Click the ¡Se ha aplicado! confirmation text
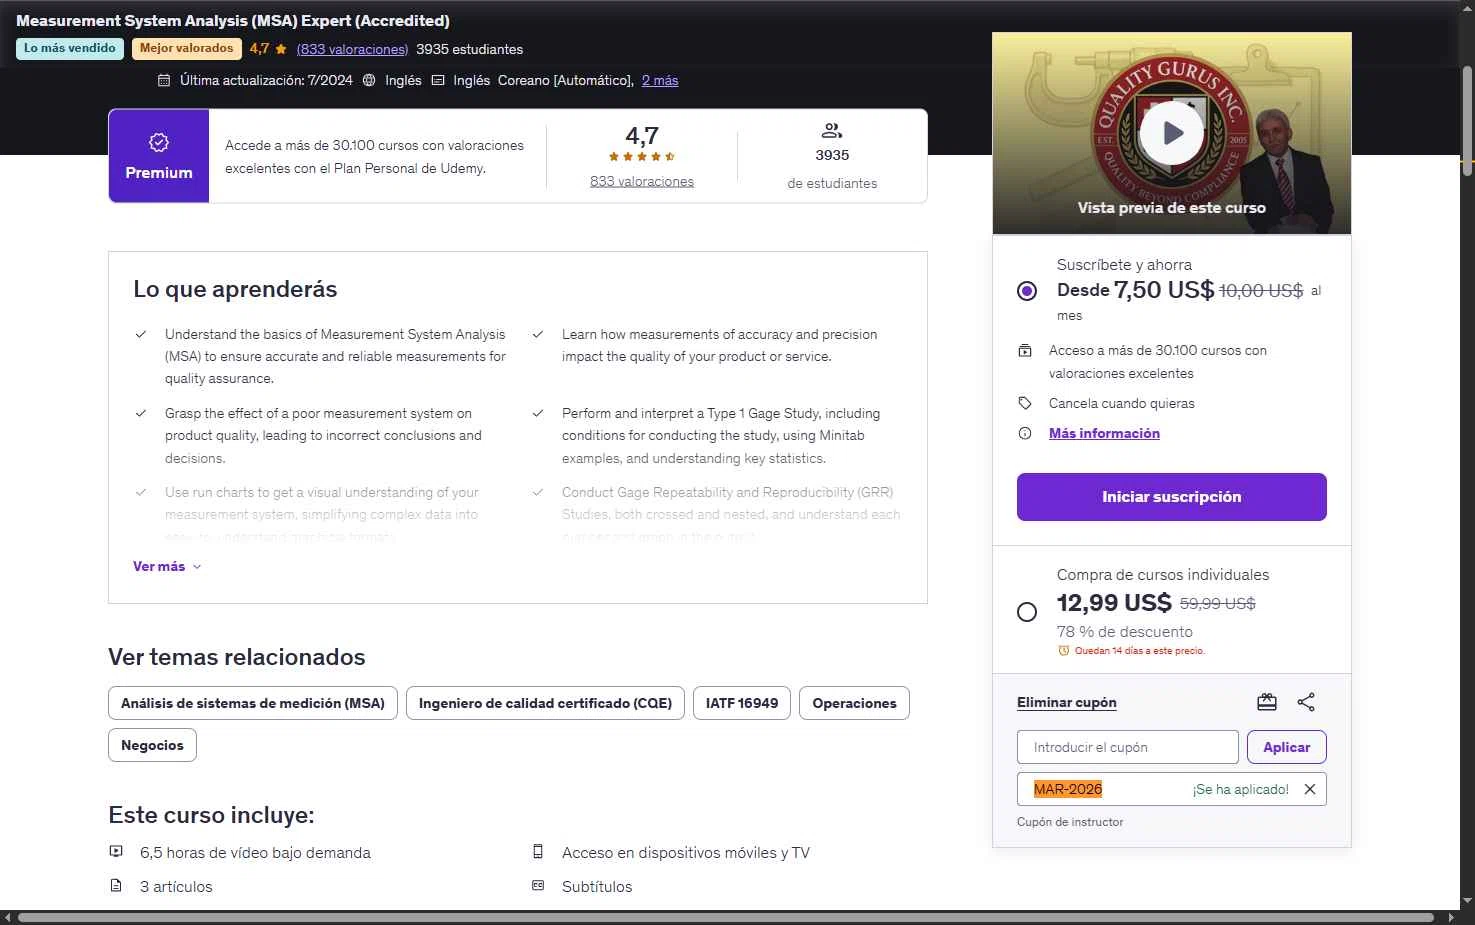This screenshot has height=925, width=1475. [x=1240, y=789]
